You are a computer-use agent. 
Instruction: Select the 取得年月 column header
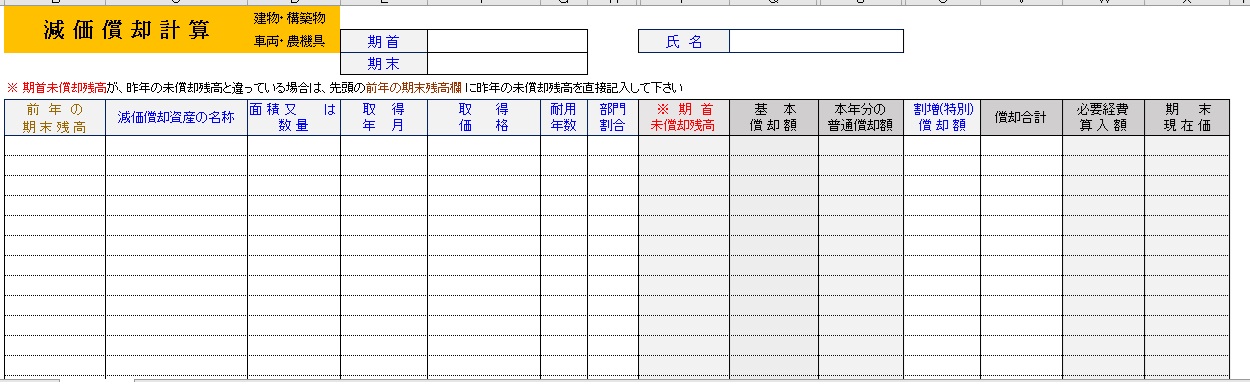pos(384,117)
